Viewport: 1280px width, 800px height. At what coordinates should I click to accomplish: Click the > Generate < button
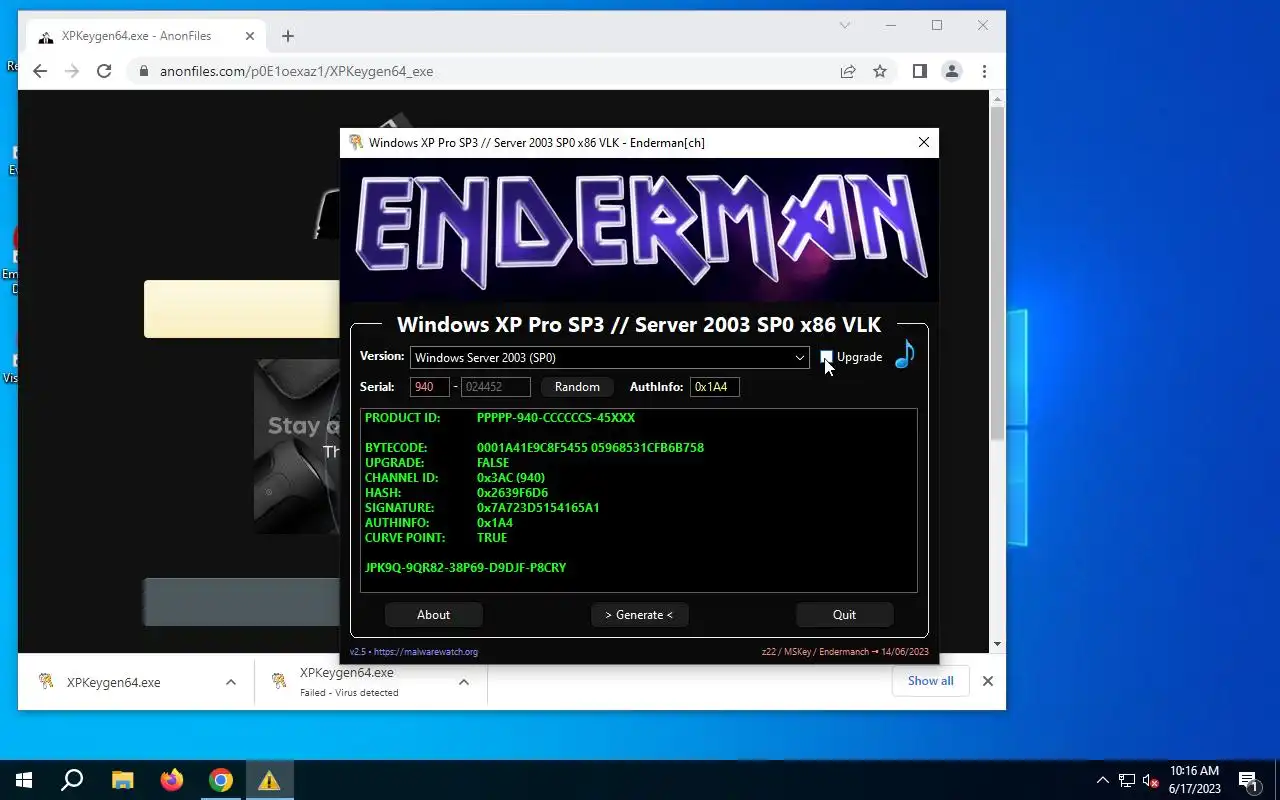(639, 615)
